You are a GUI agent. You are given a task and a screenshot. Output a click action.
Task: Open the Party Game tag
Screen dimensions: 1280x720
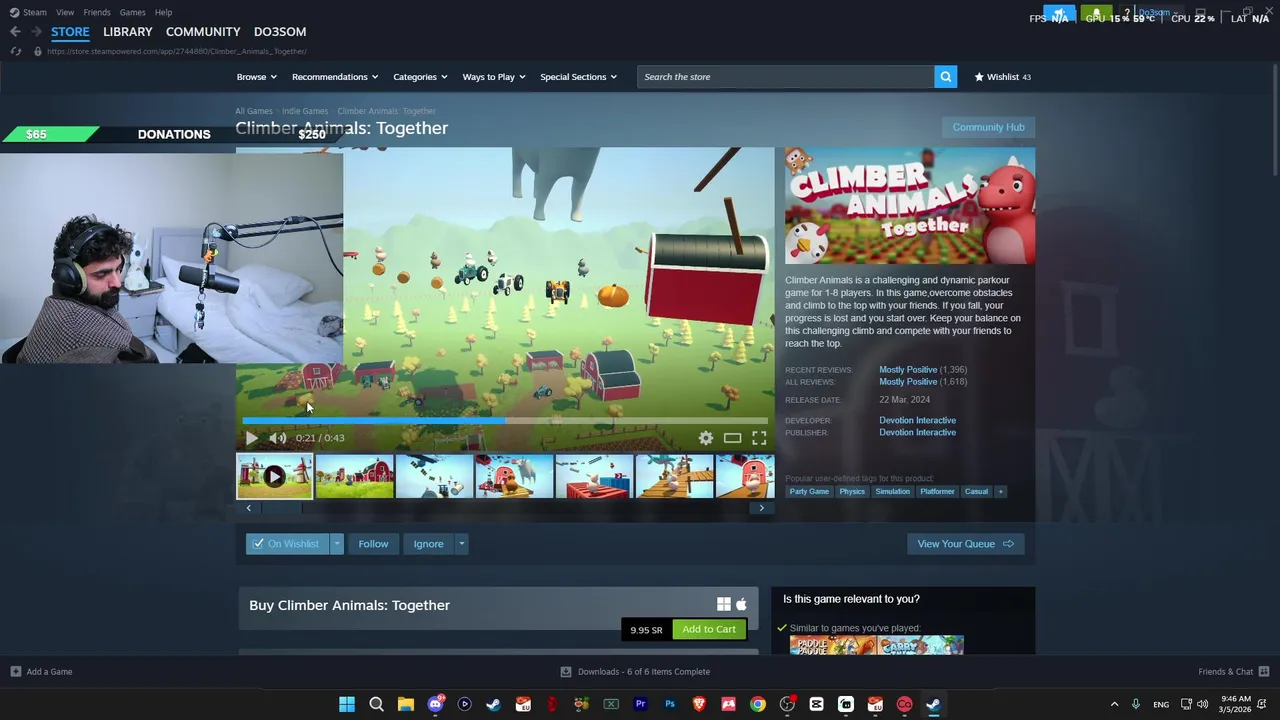pyautogui.click(x=809, y=491)
